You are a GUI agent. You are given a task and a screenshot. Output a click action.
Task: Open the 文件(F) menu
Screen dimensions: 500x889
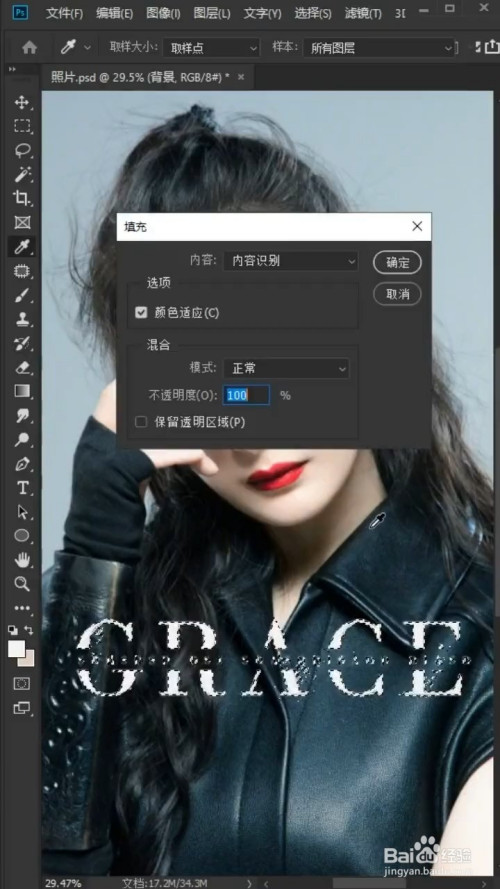click(x=64, y=13)
